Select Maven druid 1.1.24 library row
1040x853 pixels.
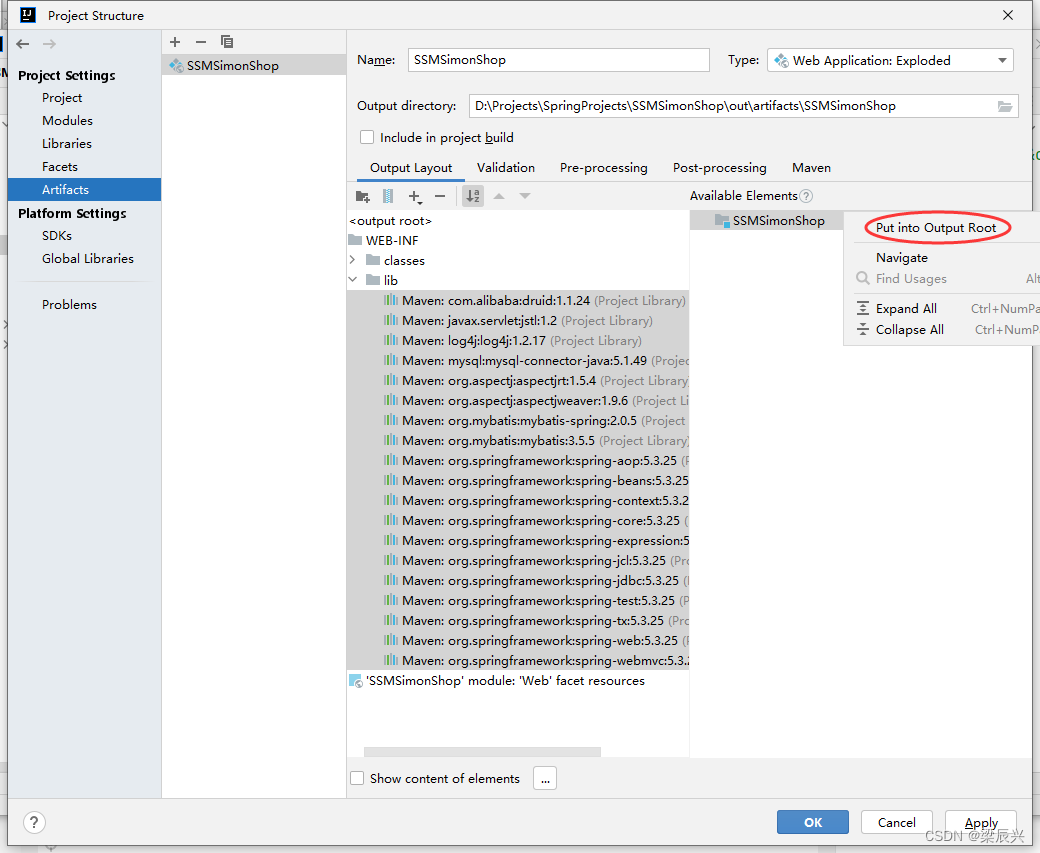click(518, 300)
